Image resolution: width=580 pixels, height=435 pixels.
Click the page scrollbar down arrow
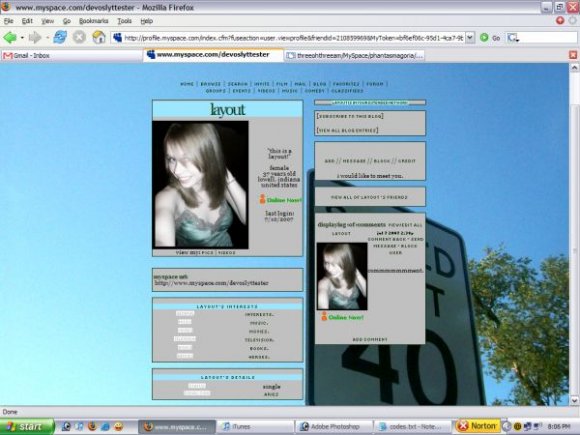tap(574, 400)
